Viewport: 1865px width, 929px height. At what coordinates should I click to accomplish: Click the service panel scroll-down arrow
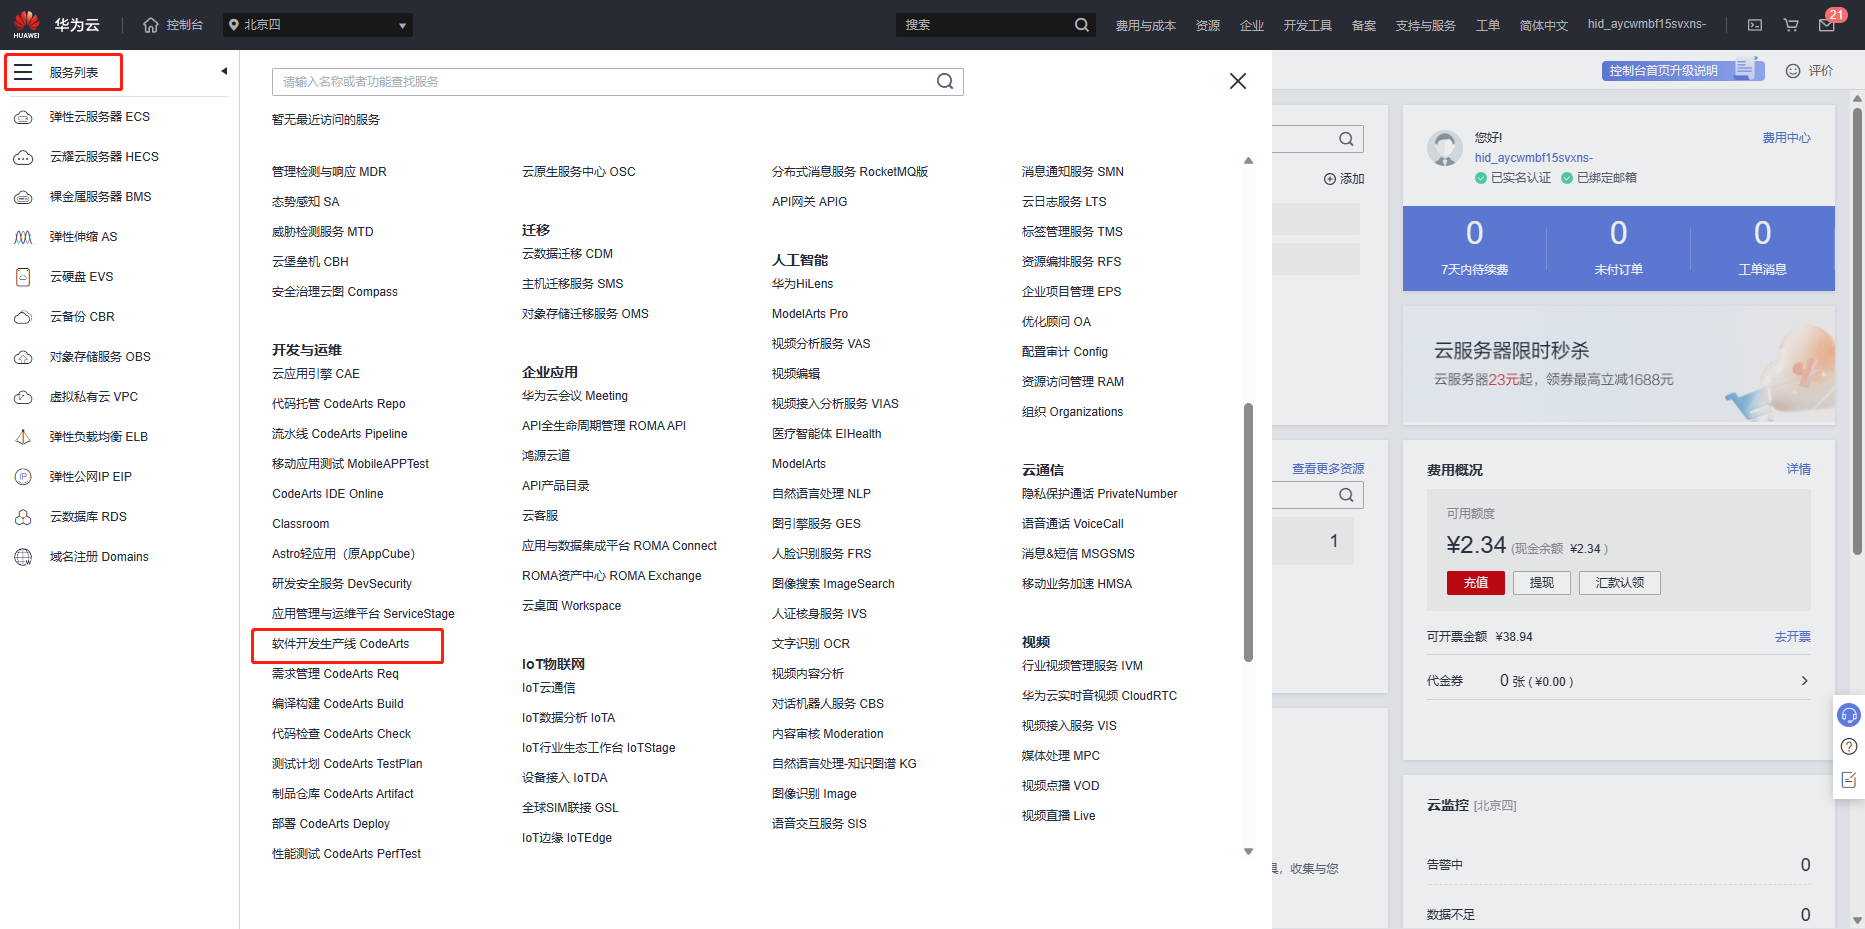point(1248,852)
